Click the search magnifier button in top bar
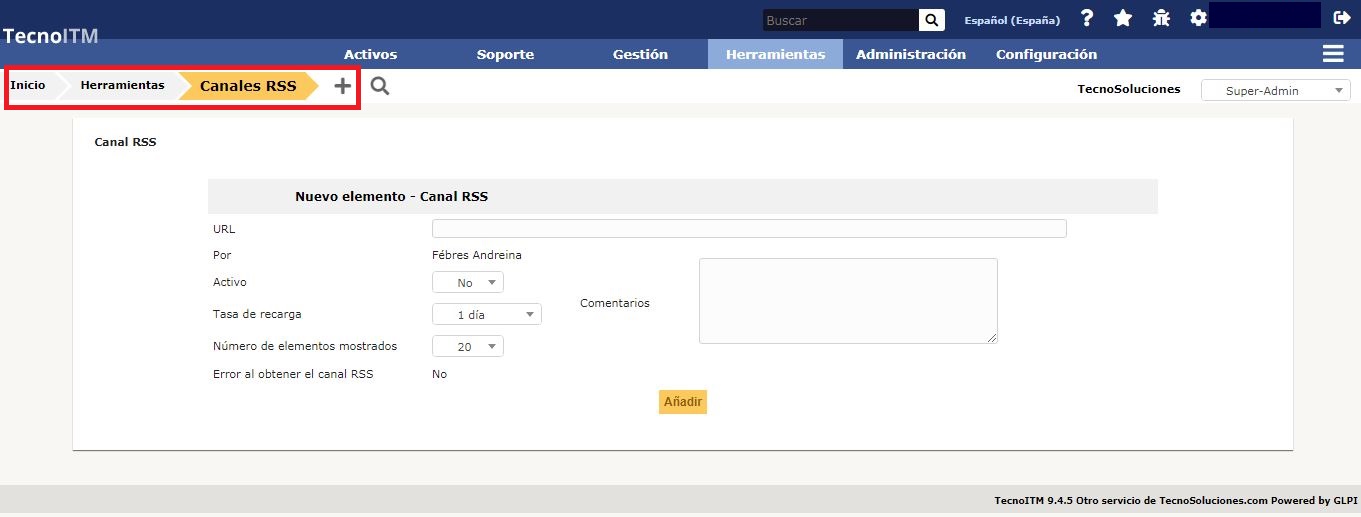Viewport: 1361px width, 517px height. (931, 20)
